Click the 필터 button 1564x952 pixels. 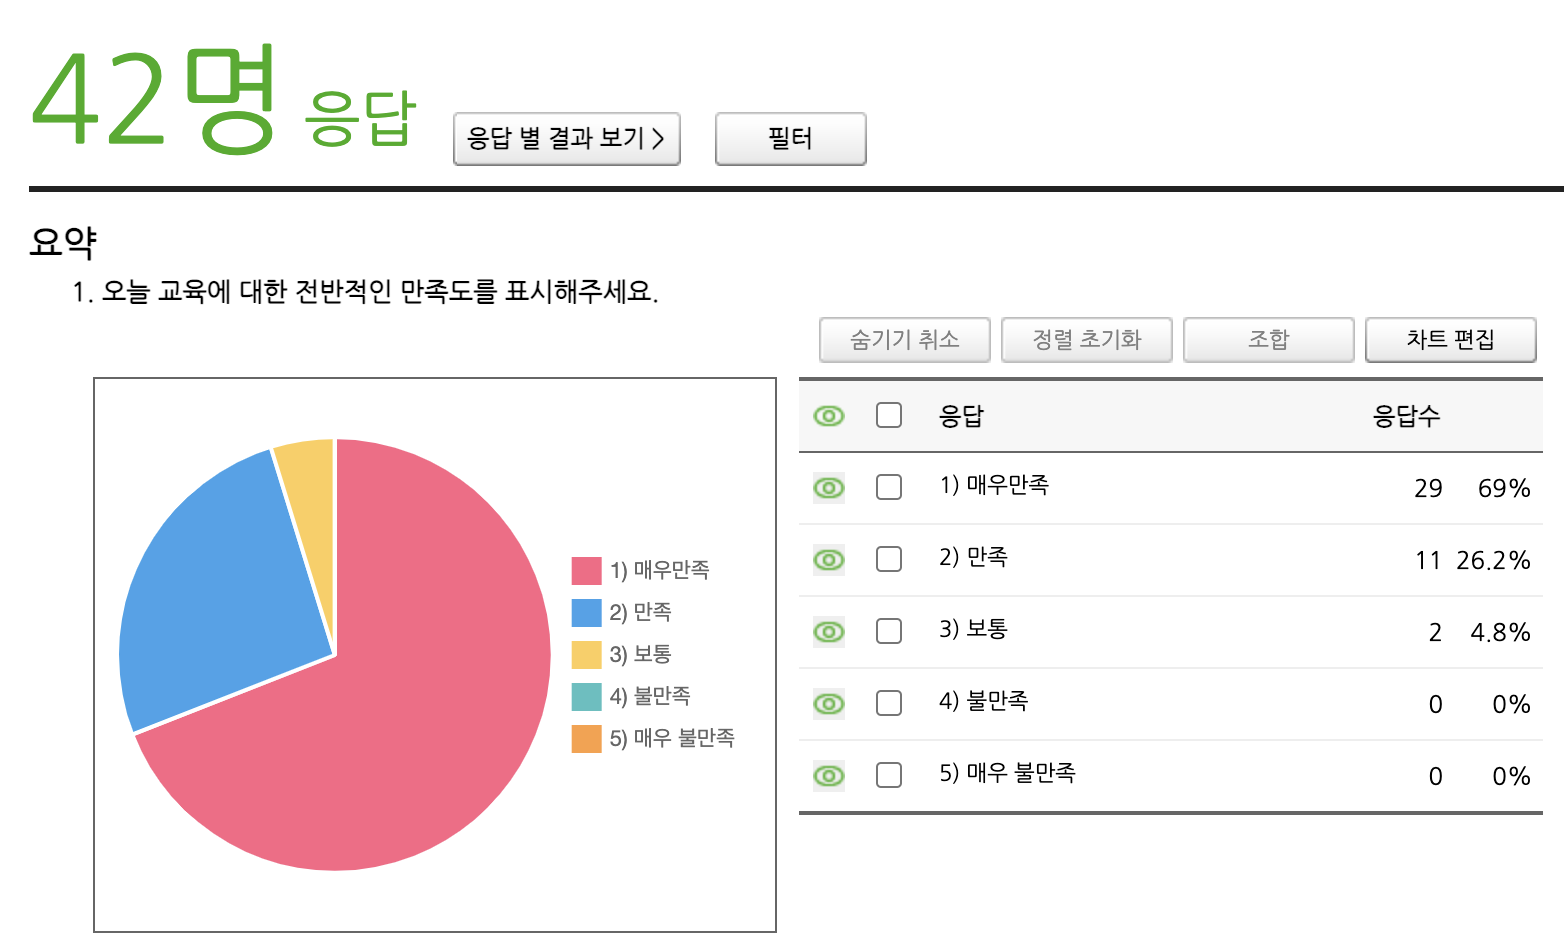[790, 139]
